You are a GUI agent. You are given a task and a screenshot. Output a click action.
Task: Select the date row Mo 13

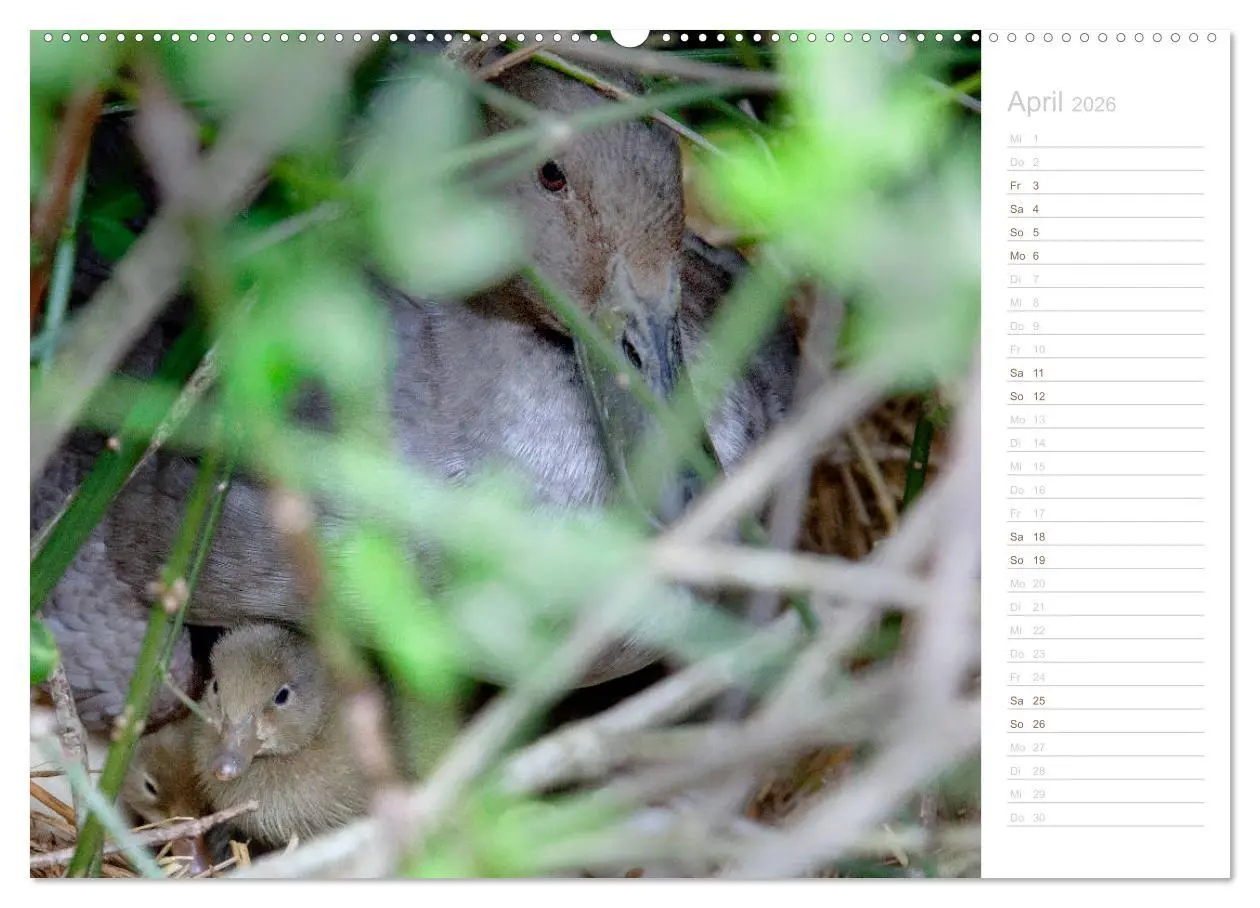(1105, 419)
